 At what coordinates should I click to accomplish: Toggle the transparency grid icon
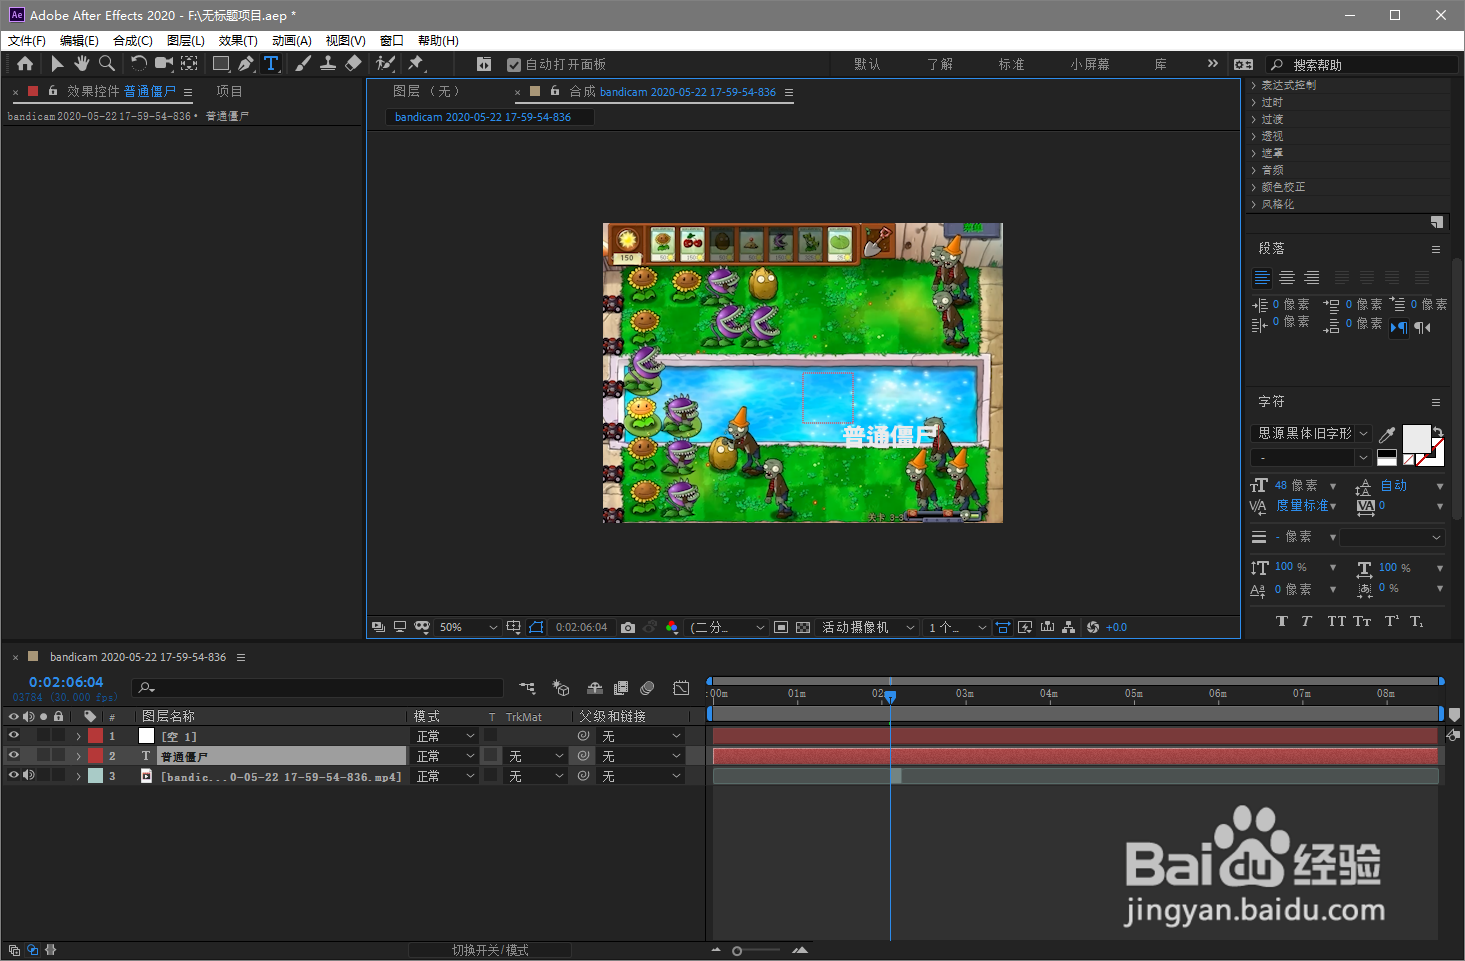(x=803, y=628)
